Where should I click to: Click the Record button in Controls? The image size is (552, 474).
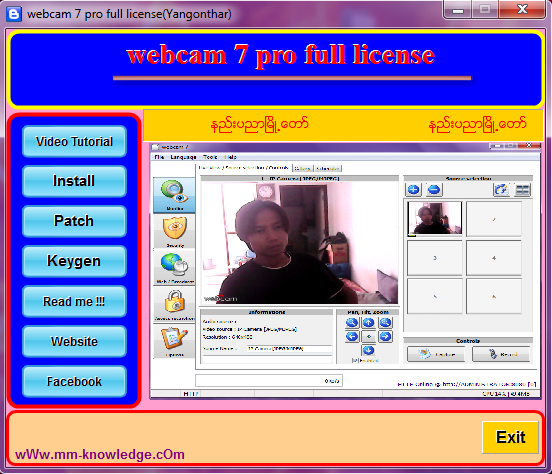[501, 354]
